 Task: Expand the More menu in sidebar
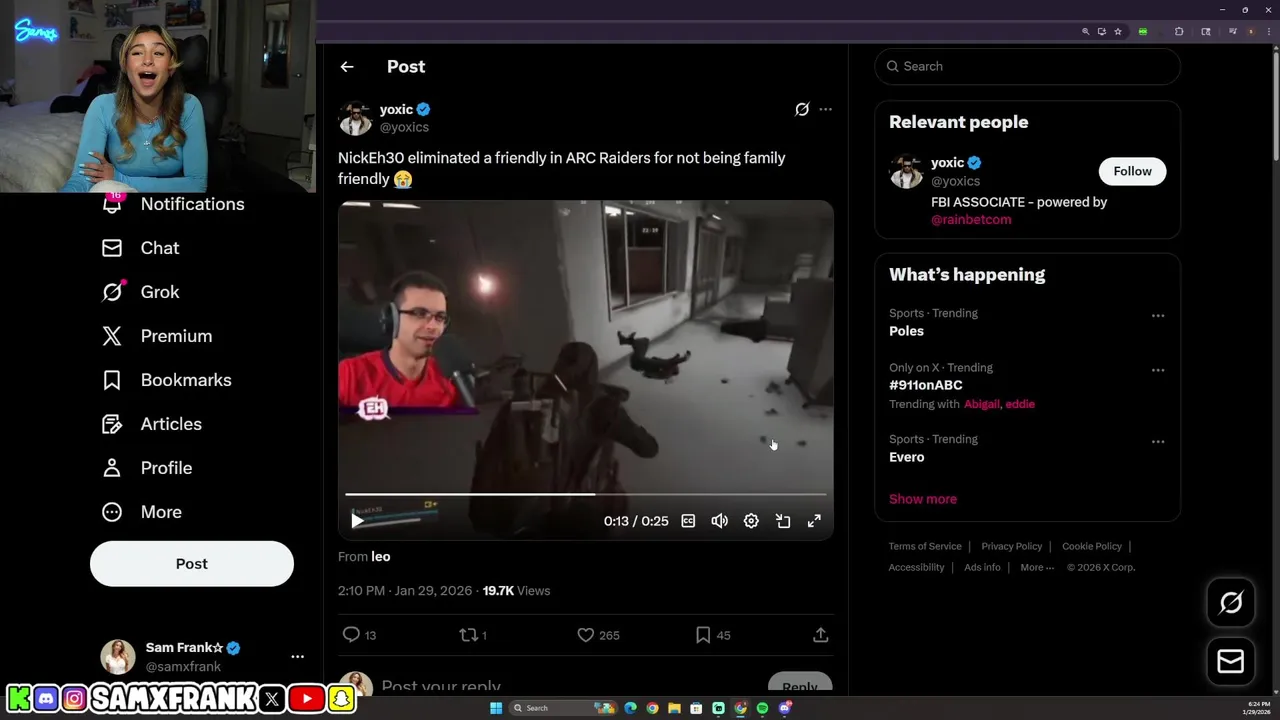coord(142,512)
